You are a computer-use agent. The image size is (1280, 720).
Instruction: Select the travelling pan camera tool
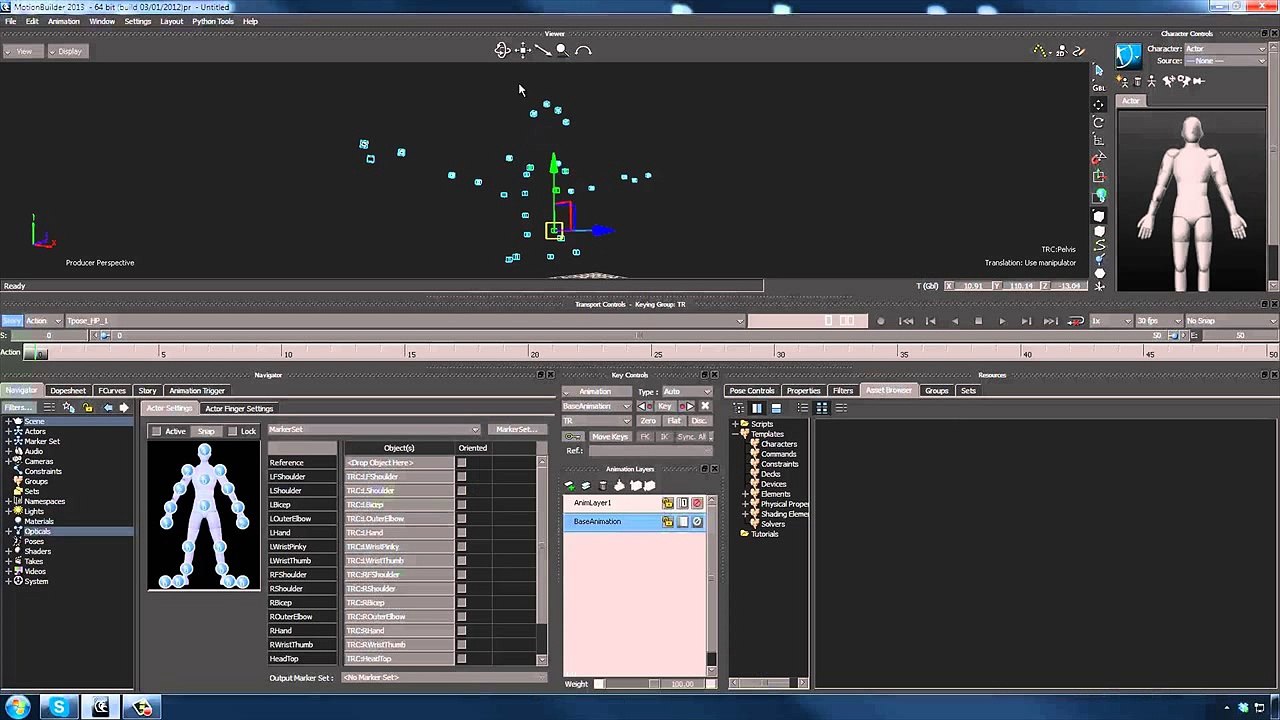coord(522,50)
